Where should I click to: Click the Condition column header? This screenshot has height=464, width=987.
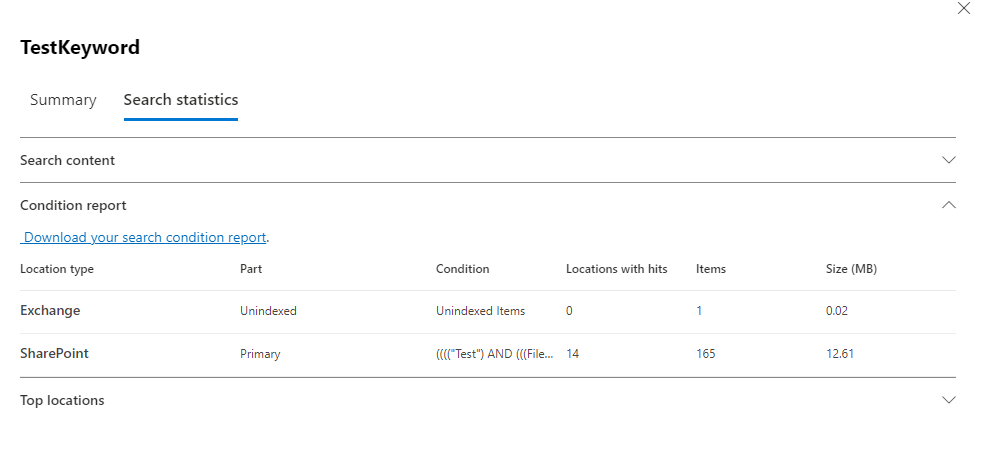[x=463, y=269]
